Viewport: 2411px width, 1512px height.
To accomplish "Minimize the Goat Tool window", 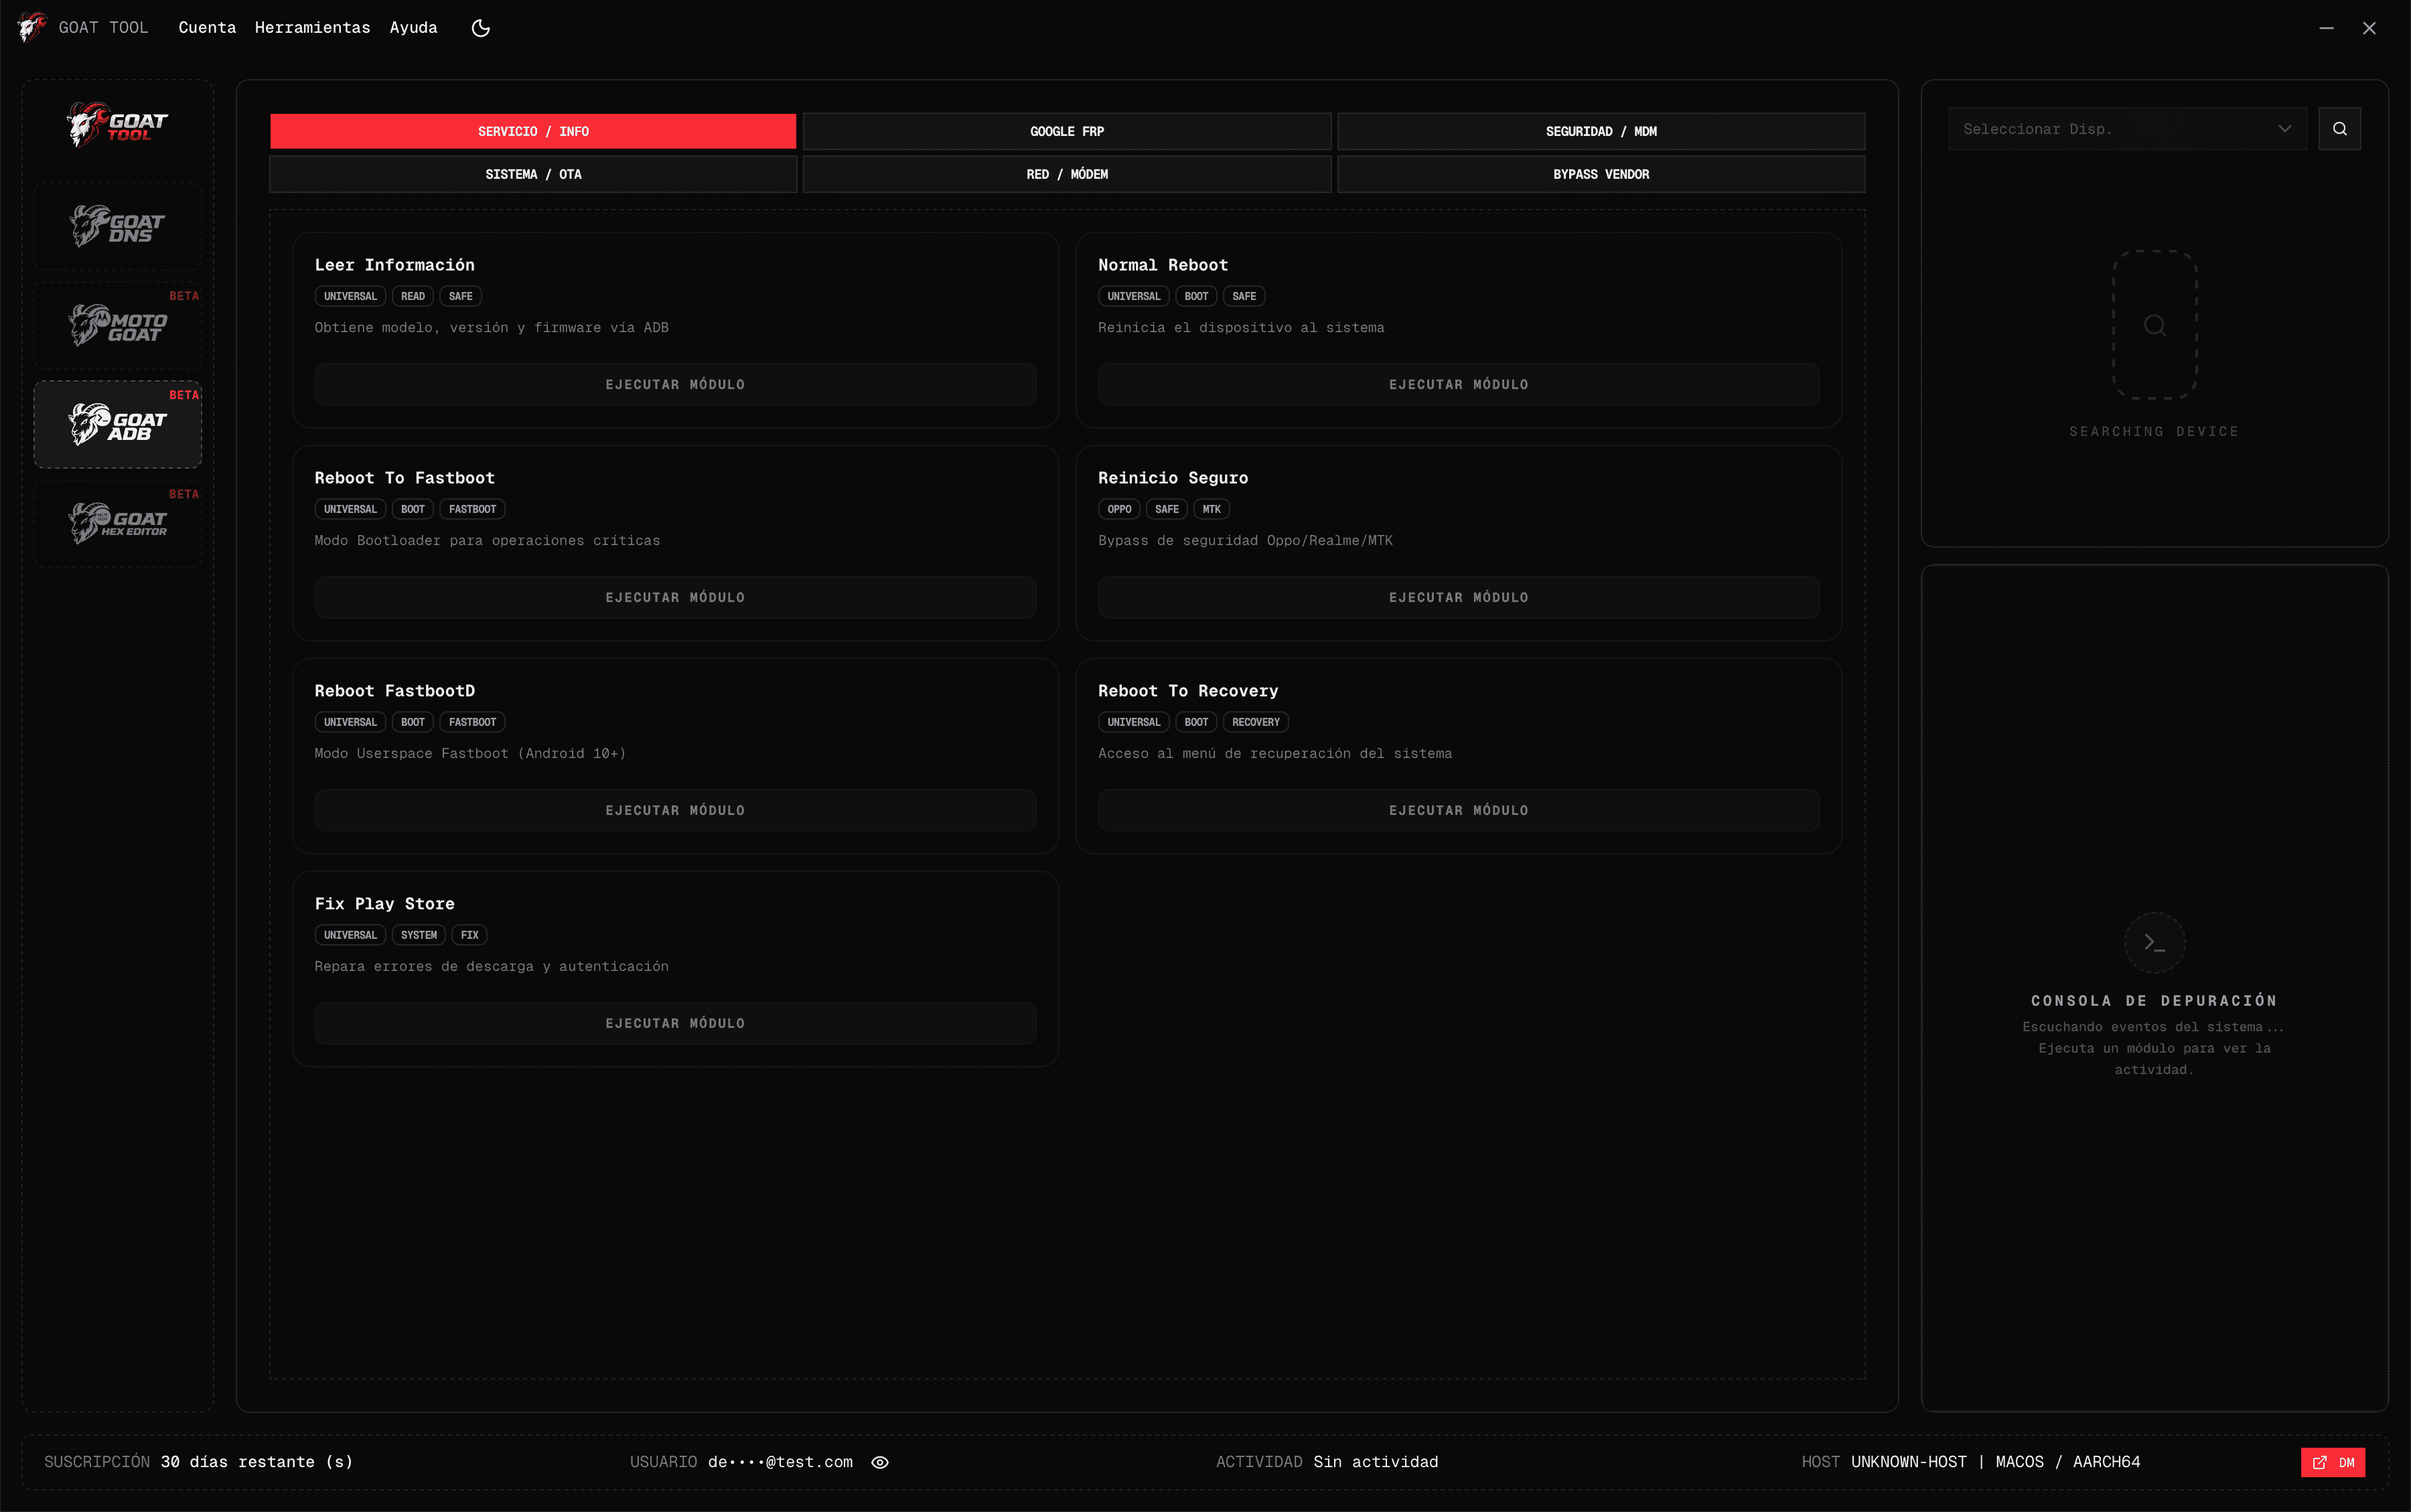I will pyautogui.click(x=2326, y=28).
